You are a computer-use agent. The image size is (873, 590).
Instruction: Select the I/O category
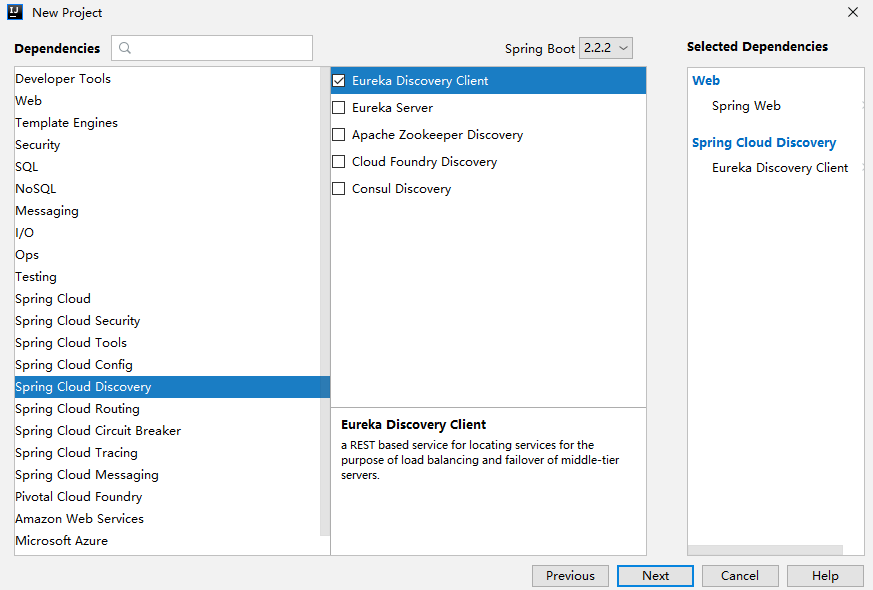168,233
